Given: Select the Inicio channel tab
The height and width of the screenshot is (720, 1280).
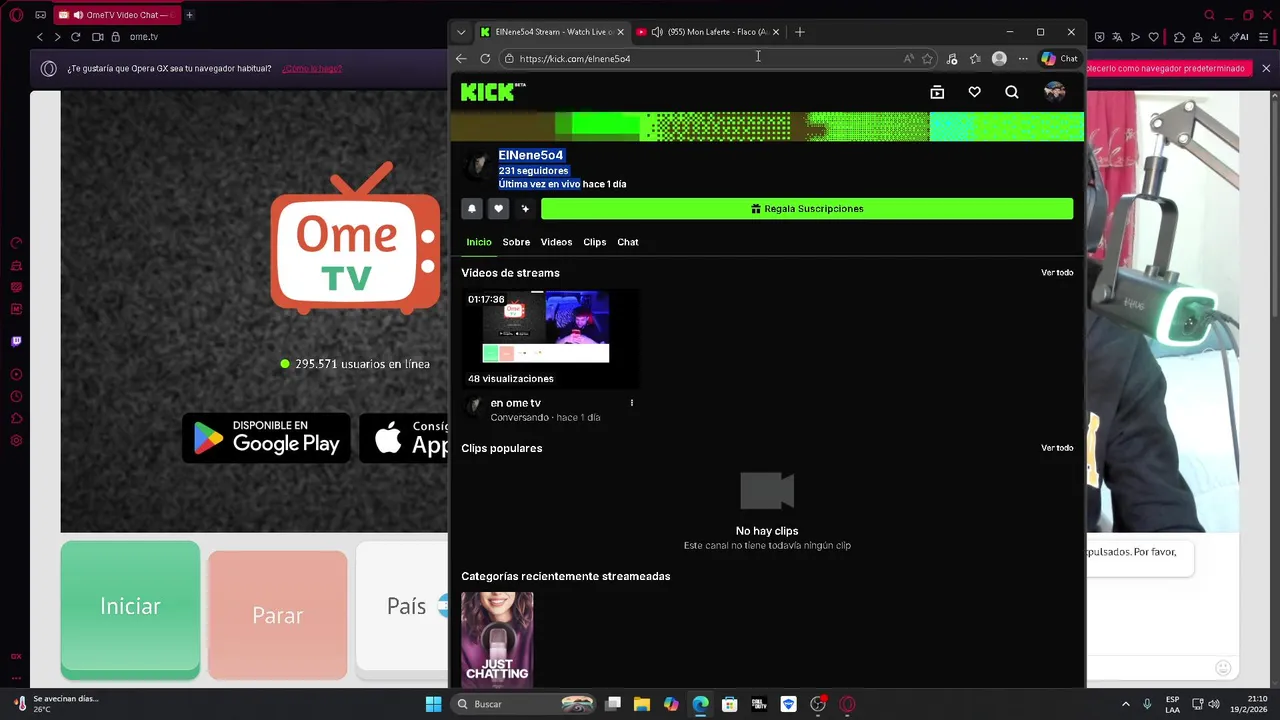Looking at the screenshot, I should point(479,242).
